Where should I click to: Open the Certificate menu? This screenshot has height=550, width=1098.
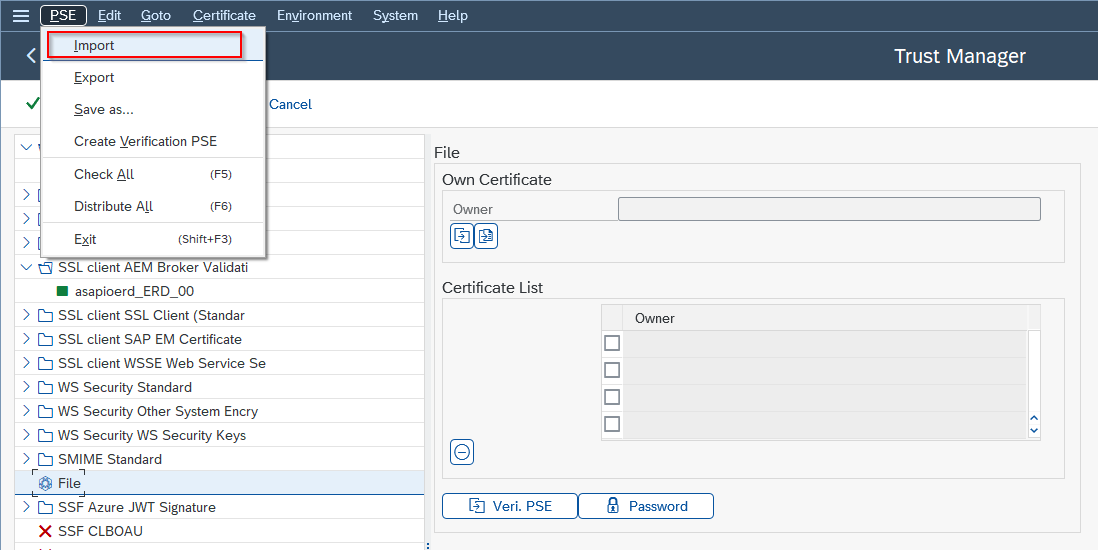tap(224, 15)
